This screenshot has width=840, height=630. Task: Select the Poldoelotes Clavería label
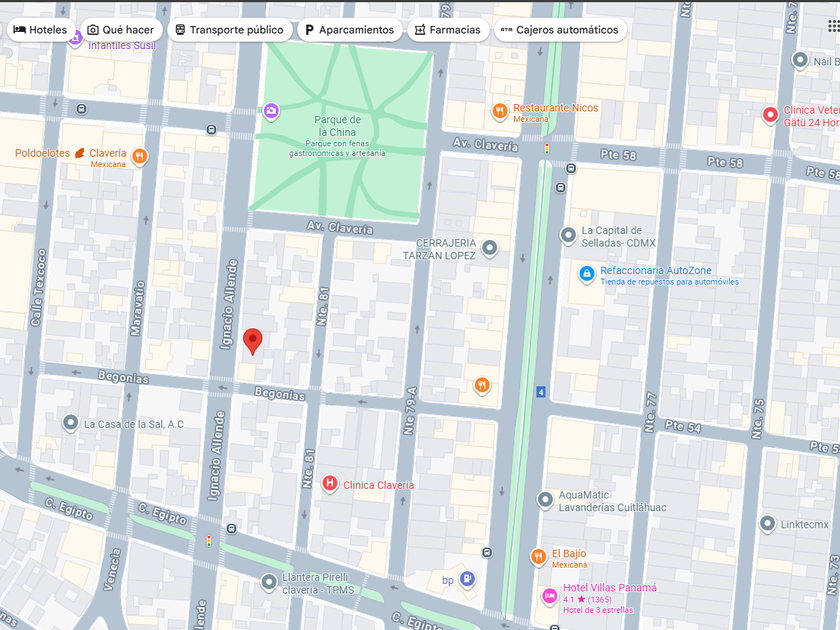[x=71, y=153]
